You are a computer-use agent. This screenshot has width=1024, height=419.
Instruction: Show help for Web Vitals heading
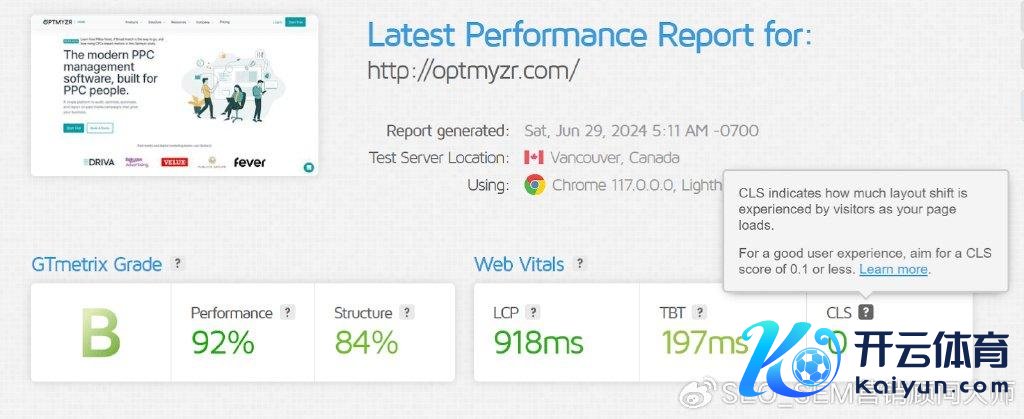tap(580, 264)
